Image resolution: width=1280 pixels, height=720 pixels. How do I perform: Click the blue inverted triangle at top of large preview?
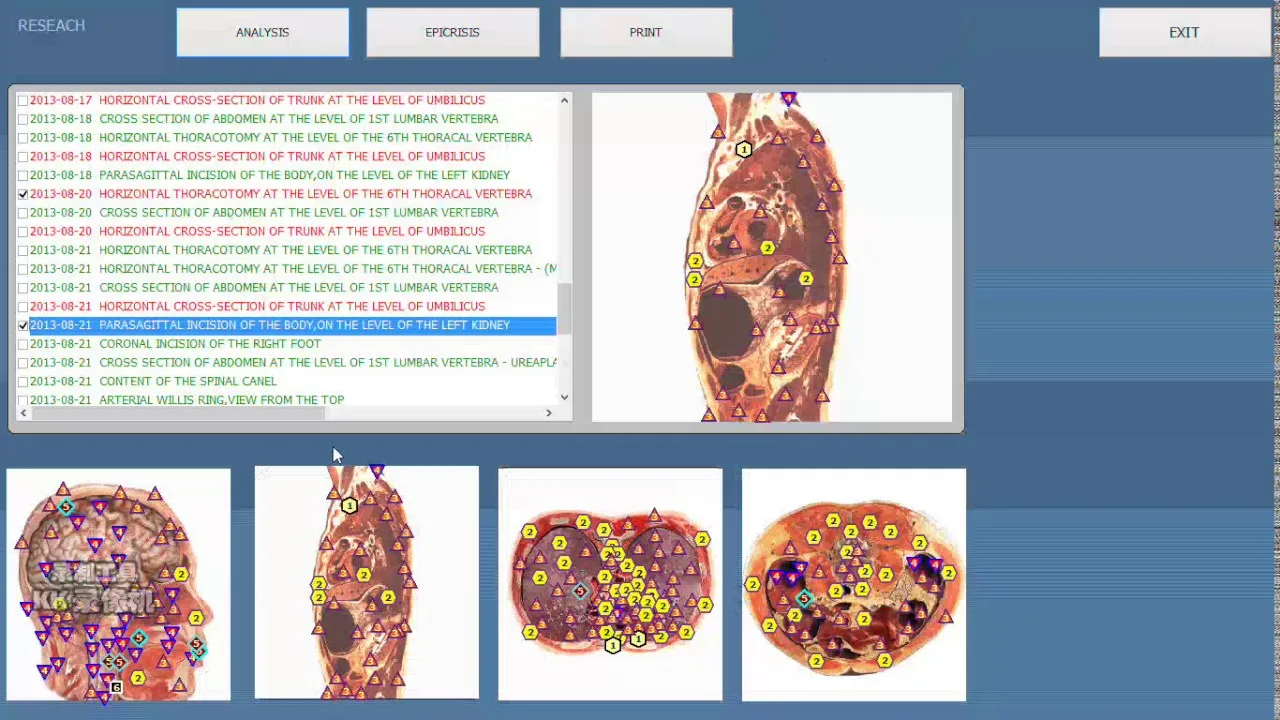(x=789, y=99)
